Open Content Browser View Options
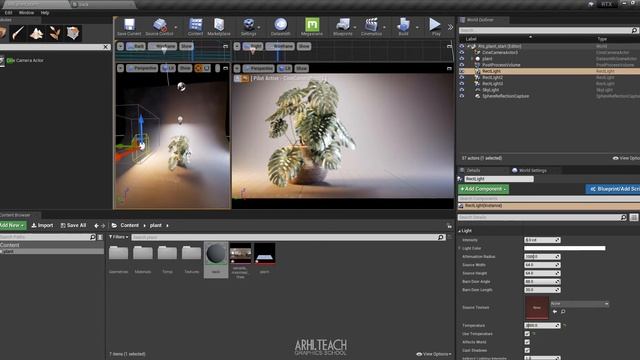 [x=434, y=354]
